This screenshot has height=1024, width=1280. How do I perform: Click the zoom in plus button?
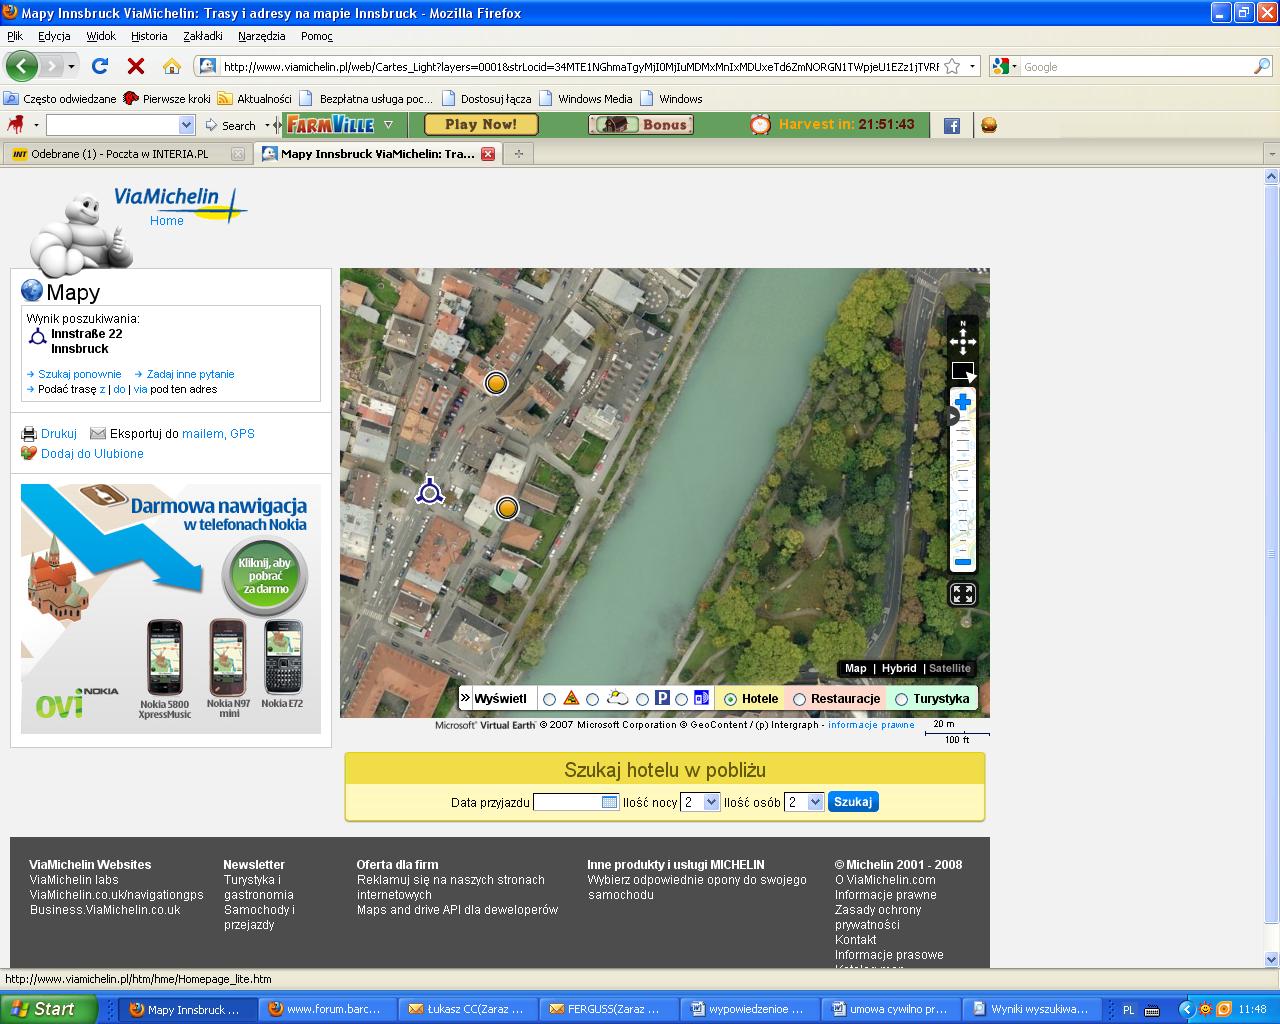click(962, 402)
